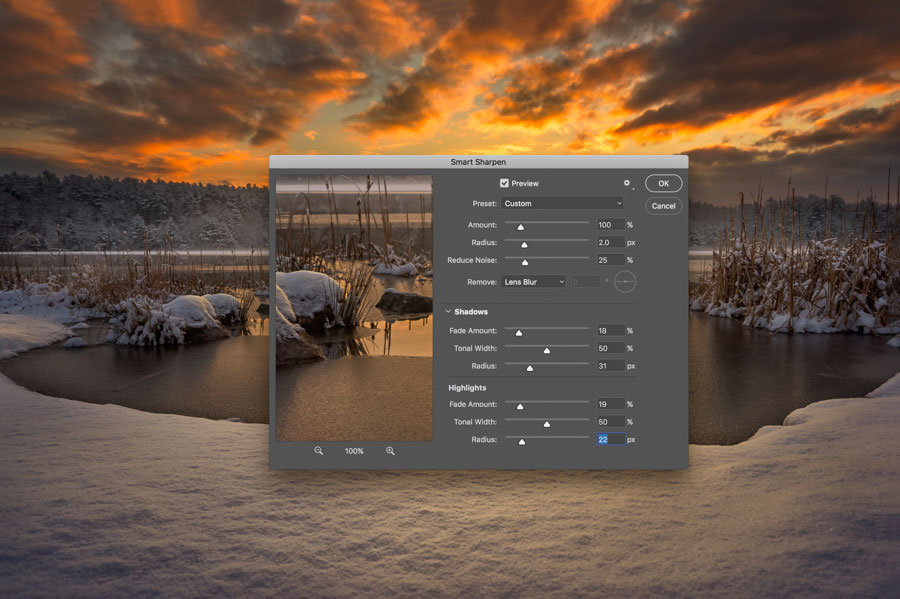Click the Shadows Fade Amount value field
Viewport: 900px width, 599px height.
tap(610, 331)
